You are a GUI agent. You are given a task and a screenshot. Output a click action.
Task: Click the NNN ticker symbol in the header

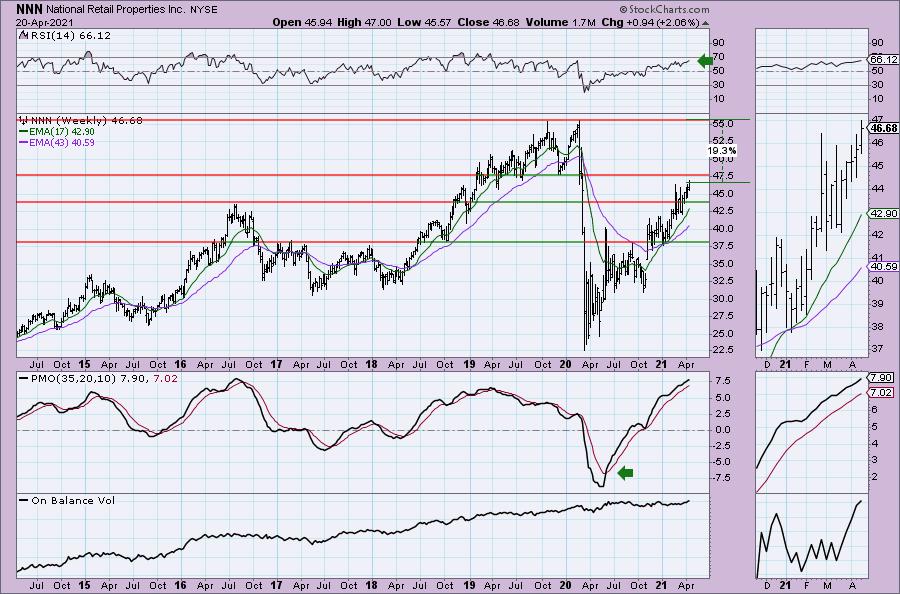(x=29, y=9)
